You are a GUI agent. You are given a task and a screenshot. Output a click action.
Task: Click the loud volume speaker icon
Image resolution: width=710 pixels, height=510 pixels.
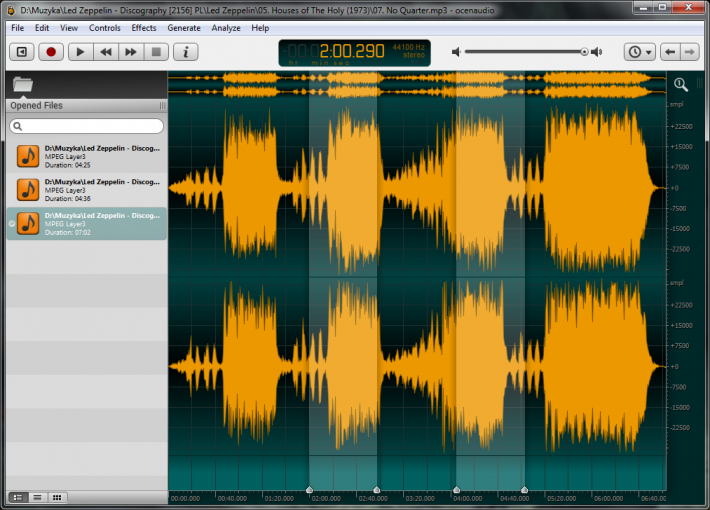597,52
